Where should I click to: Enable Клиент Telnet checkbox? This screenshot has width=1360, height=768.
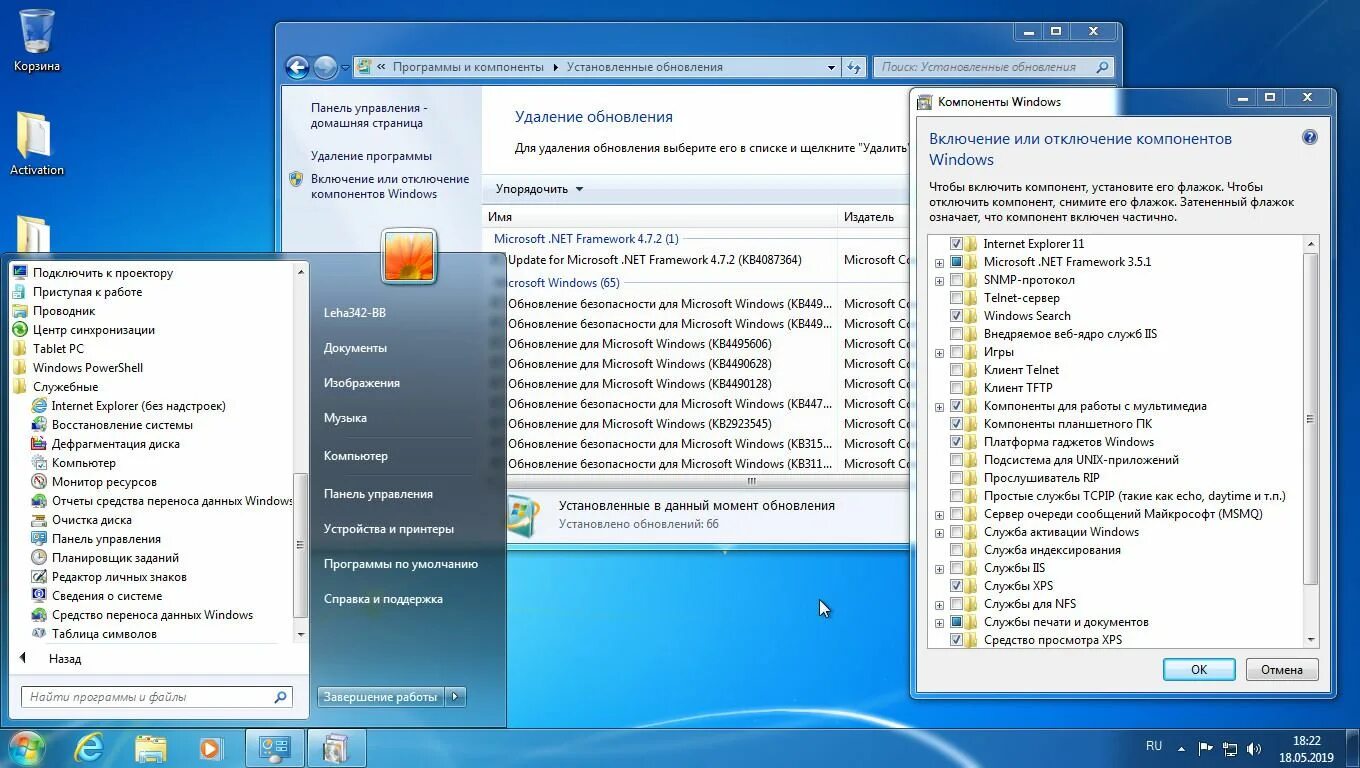click(x=956, y=370)
